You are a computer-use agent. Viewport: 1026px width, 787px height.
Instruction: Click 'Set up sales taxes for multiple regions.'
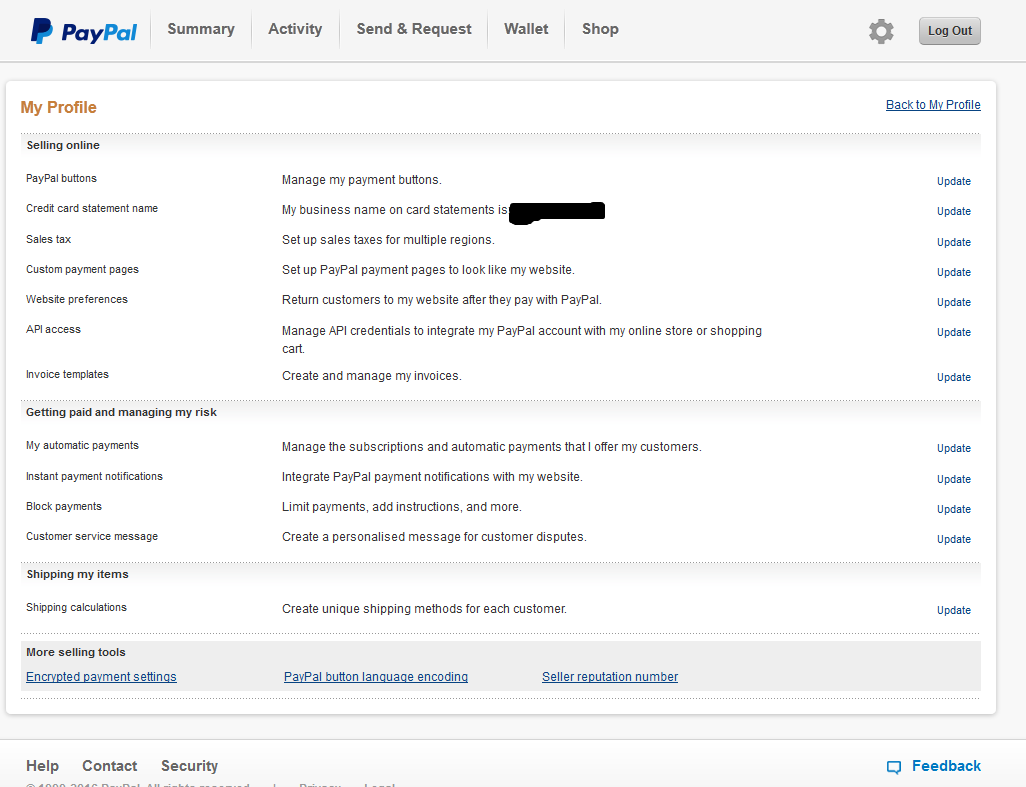[x=388, y=240]
